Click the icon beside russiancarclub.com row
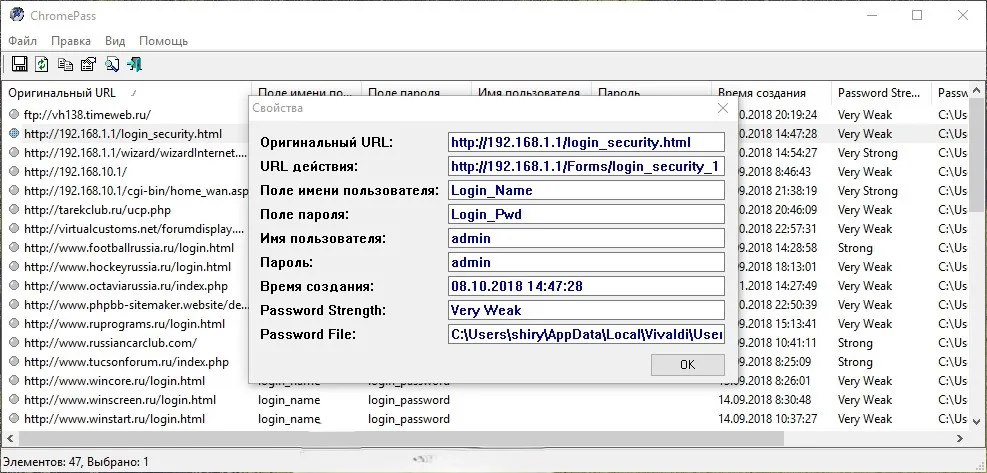Screen dimensions: 987x473 (x=14, y=343)
